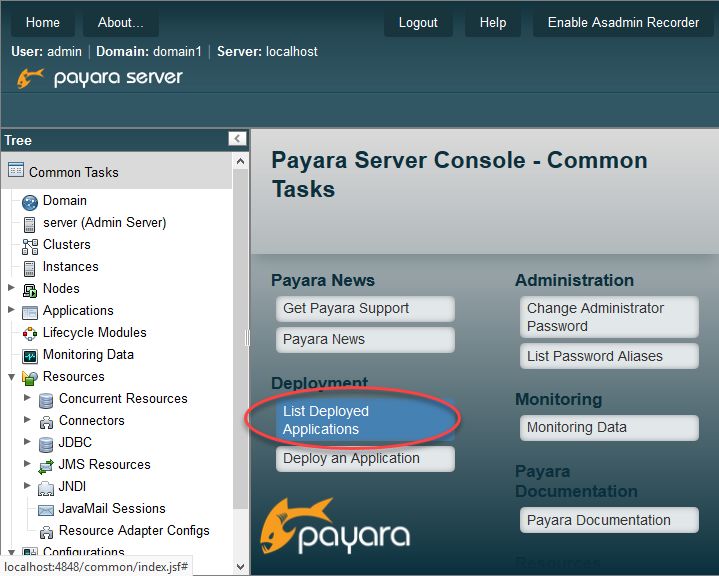Screen dimensions: 719x576
Task: Open the About... menu item
Action: click(x=121, y=22)
